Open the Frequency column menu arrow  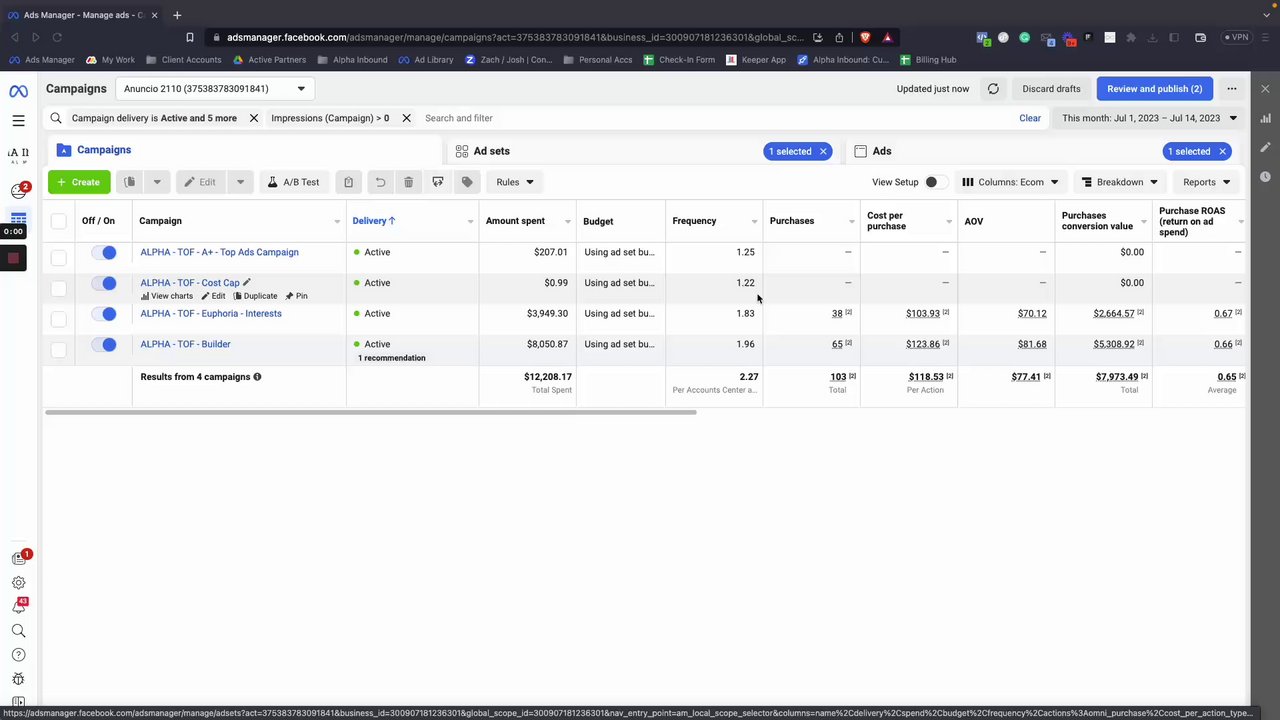click(x=754, y=221)
